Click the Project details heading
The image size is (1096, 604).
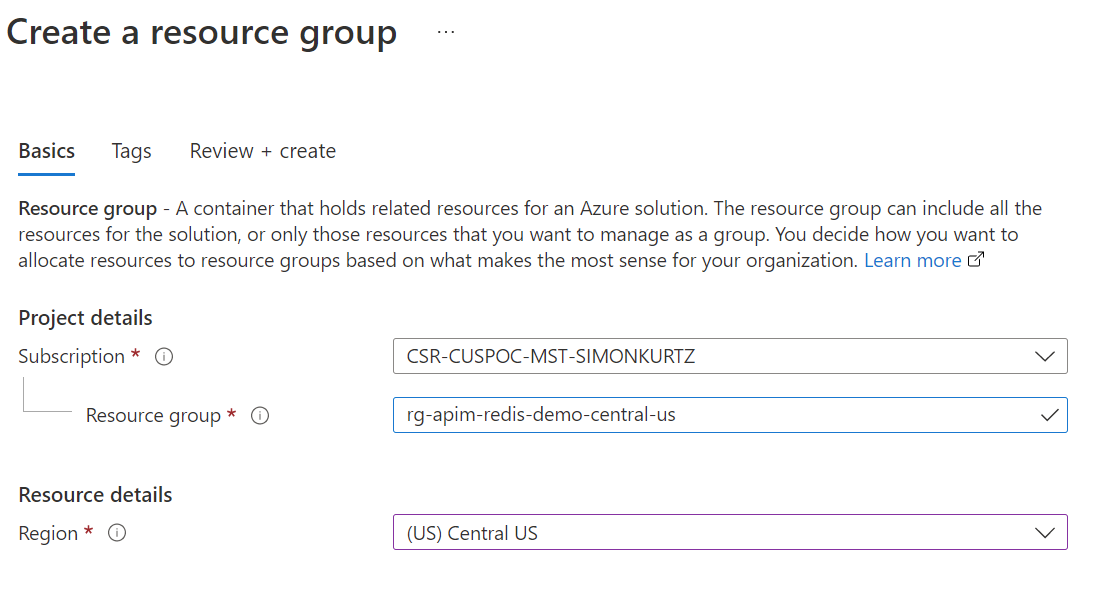(86, 318)
